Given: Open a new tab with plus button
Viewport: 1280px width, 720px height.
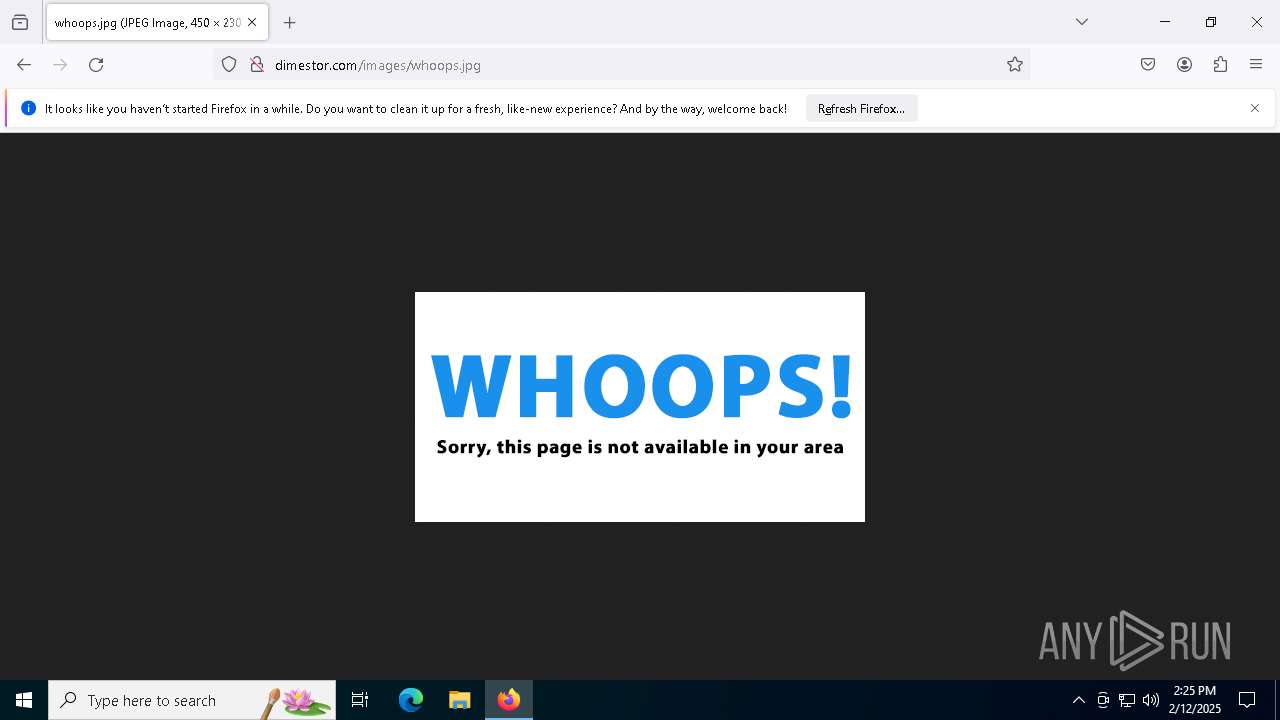Looking at the screenshot, I should [x=290, y=22].
